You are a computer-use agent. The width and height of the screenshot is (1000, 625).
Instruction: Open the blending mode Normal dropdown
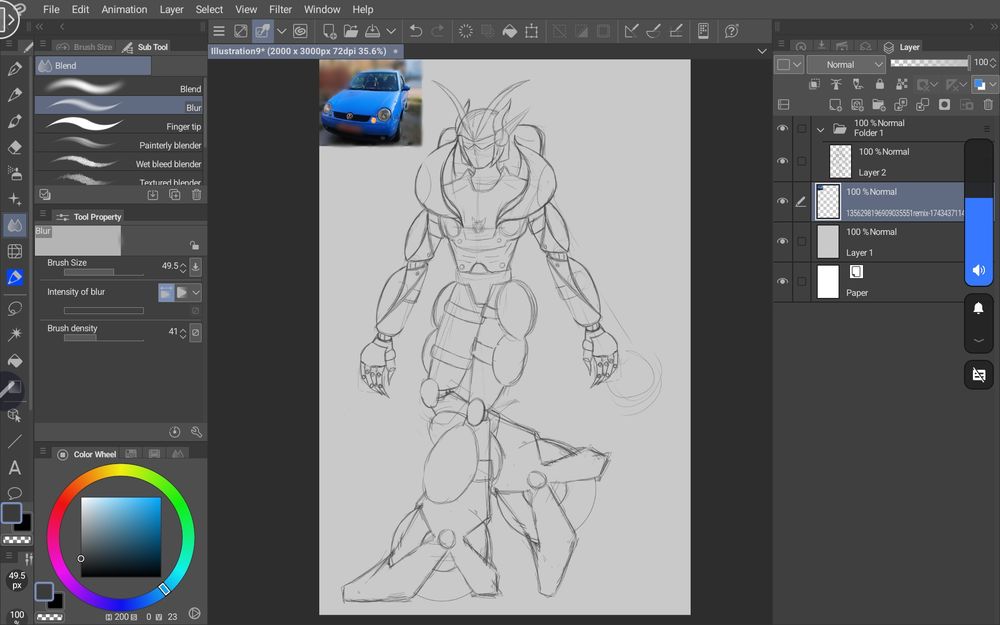846,64
